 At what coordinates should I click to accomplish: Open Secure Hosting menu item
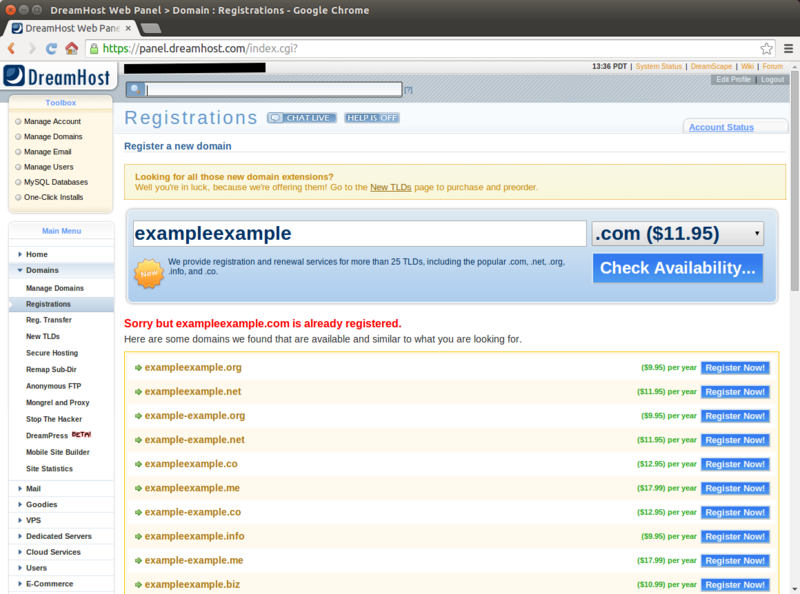52,353
